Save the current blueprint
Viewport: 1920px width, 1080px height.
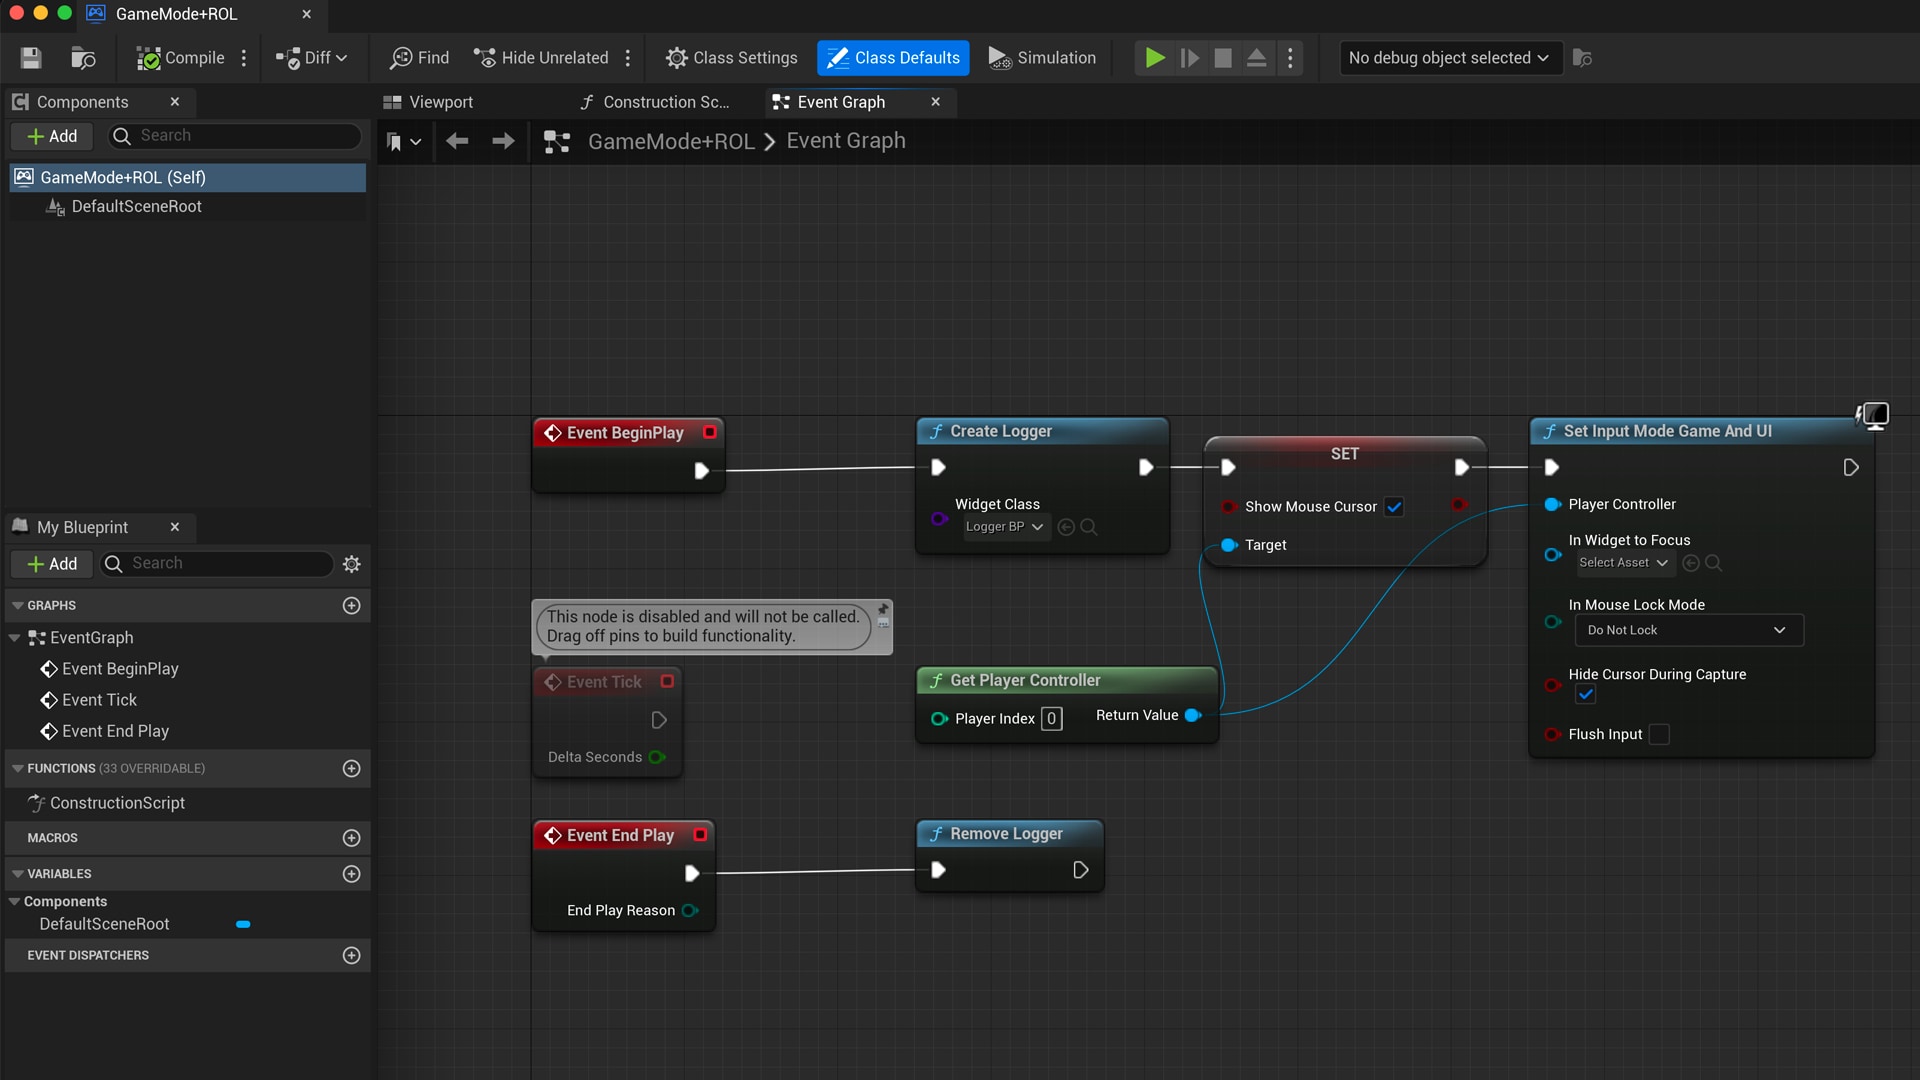pyautogui.click(x=30, y=57)
